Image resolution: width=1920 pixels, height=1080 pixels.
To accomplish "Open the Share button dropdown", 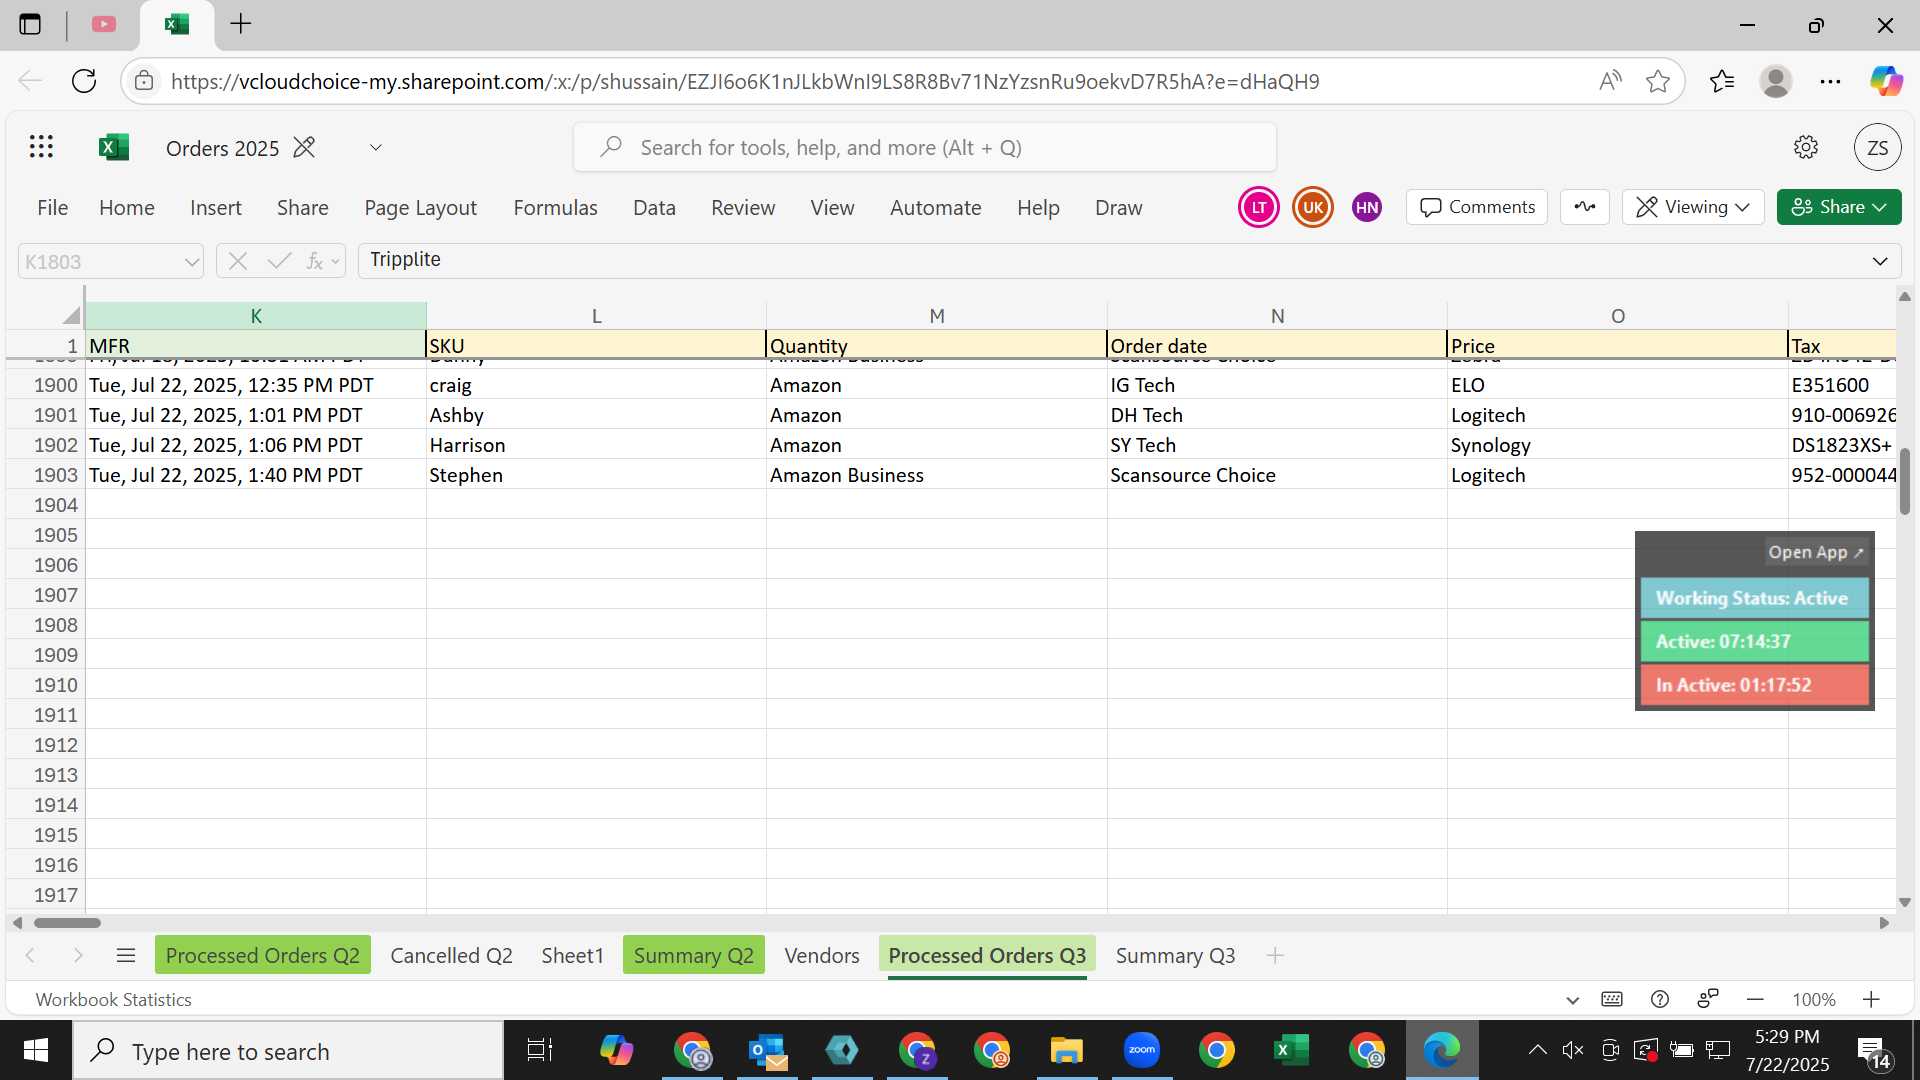I will point(1839,207).
